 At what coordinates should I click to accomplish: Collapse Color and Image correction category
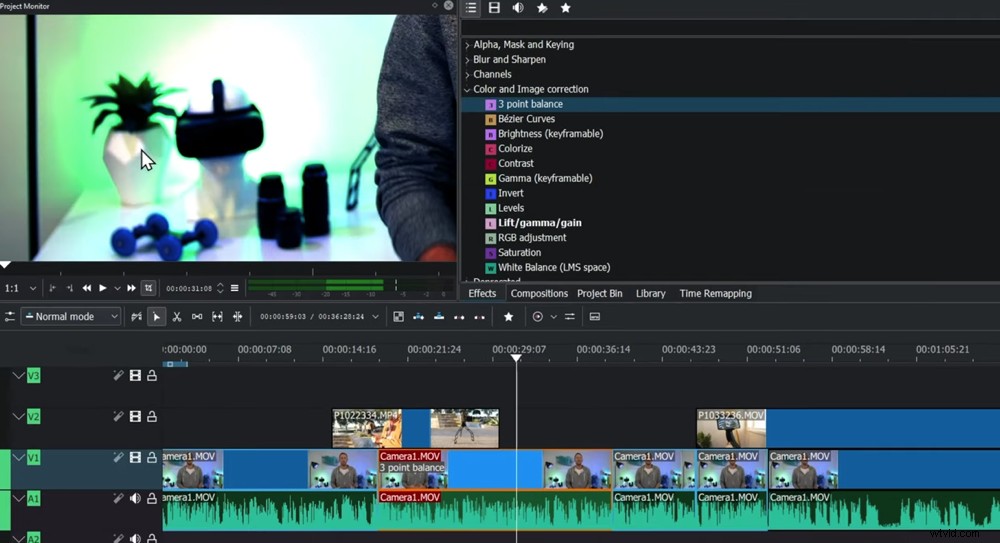[467, 89]
